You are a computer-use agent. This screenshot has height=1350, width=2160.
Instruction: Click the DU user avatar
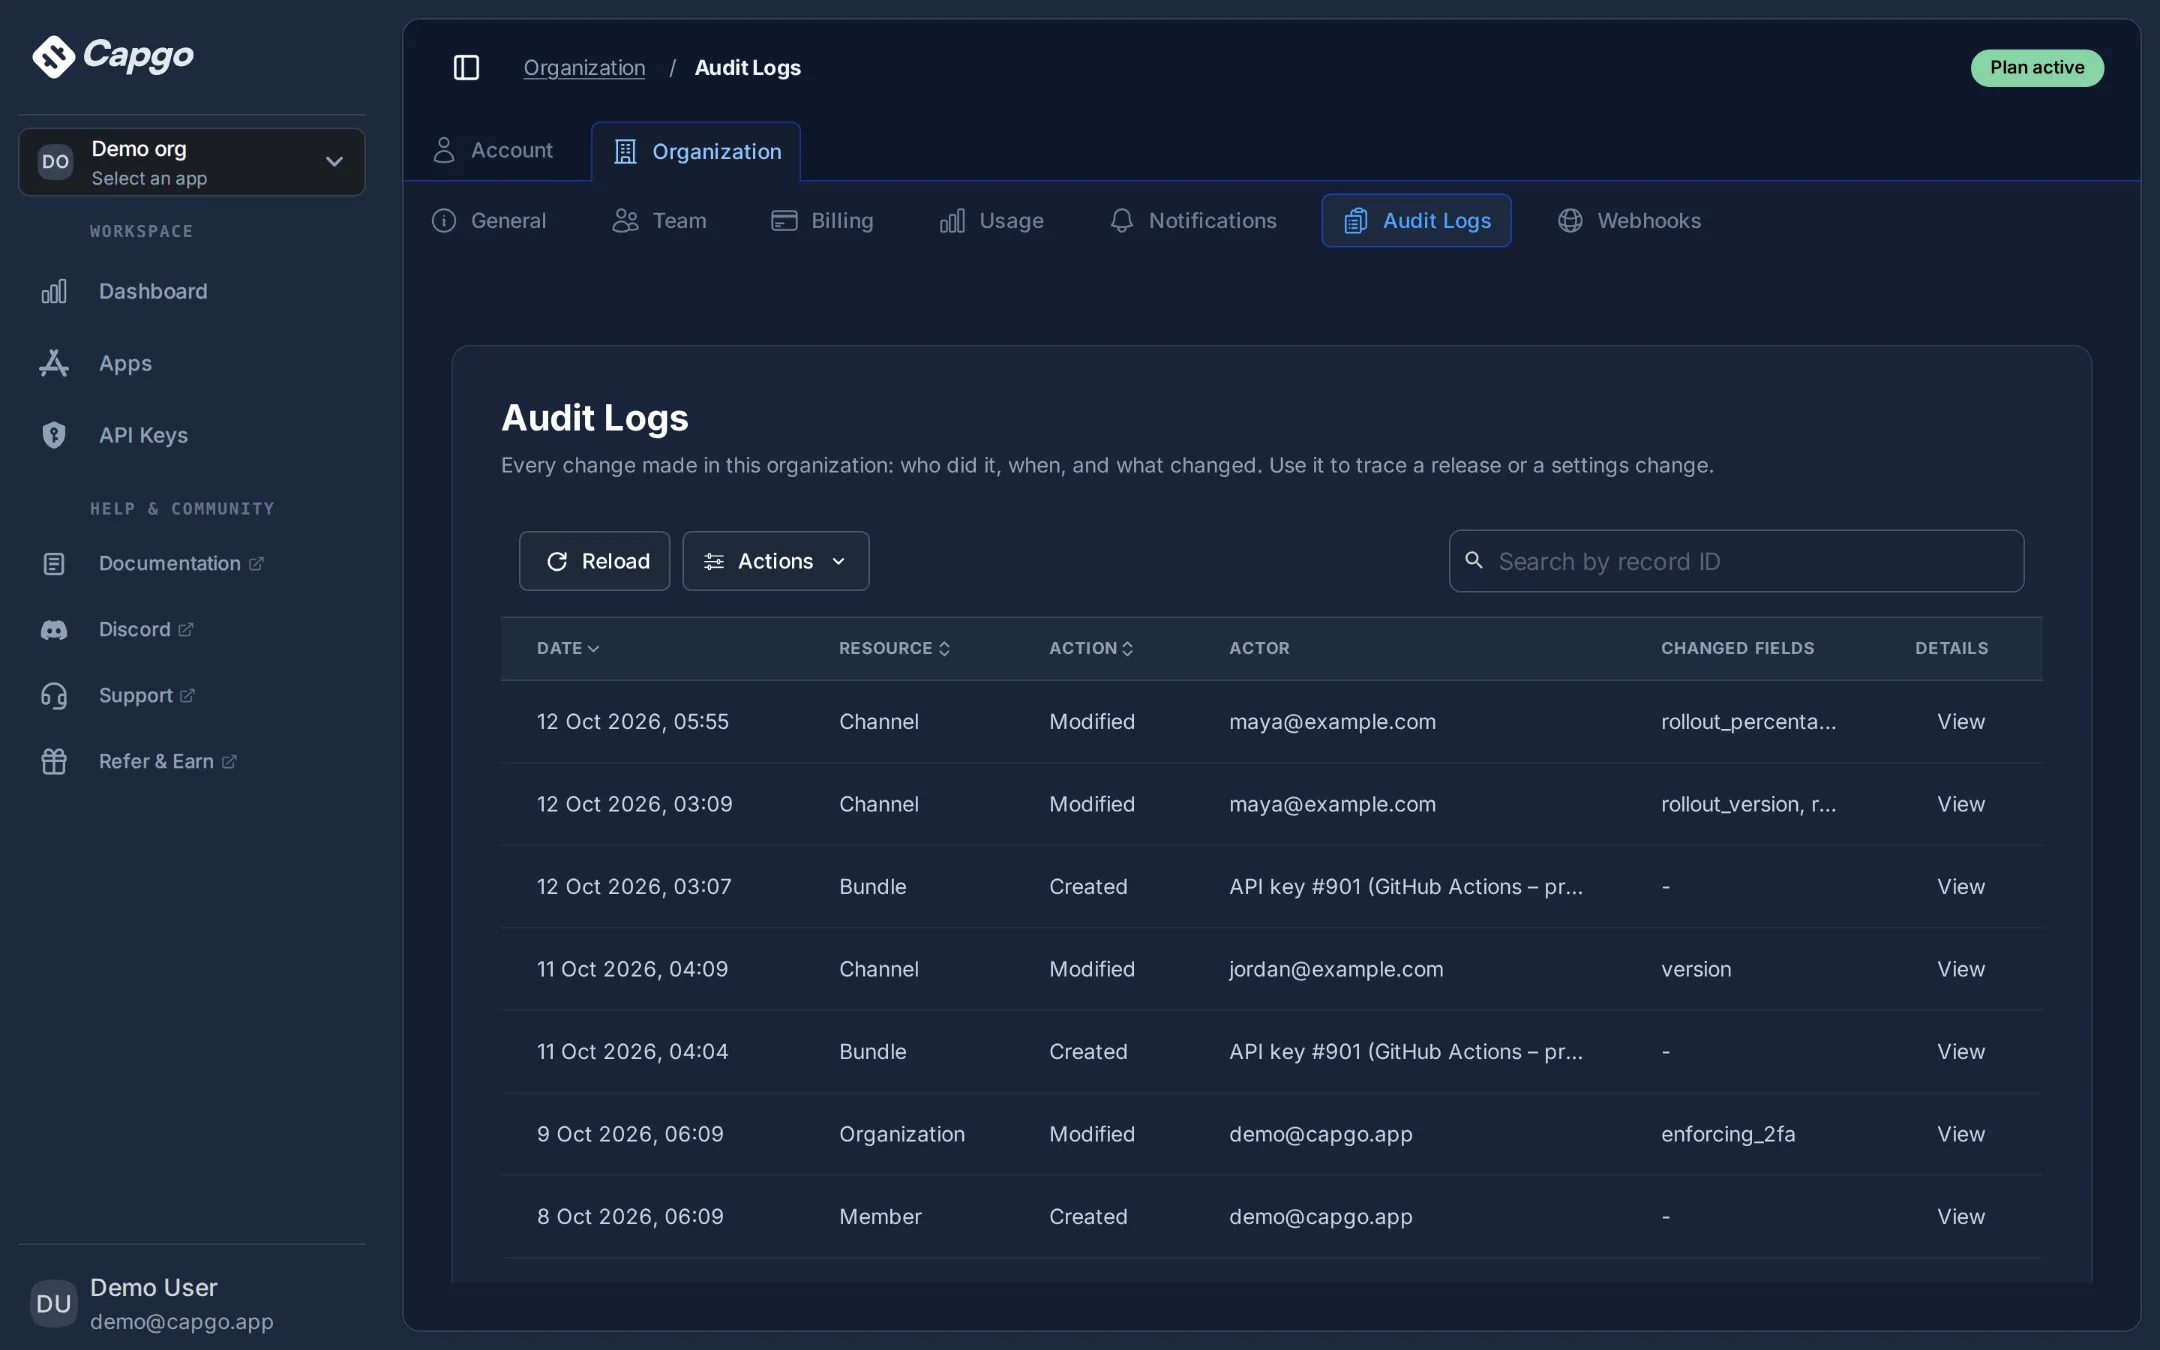tap(53, 1304)
